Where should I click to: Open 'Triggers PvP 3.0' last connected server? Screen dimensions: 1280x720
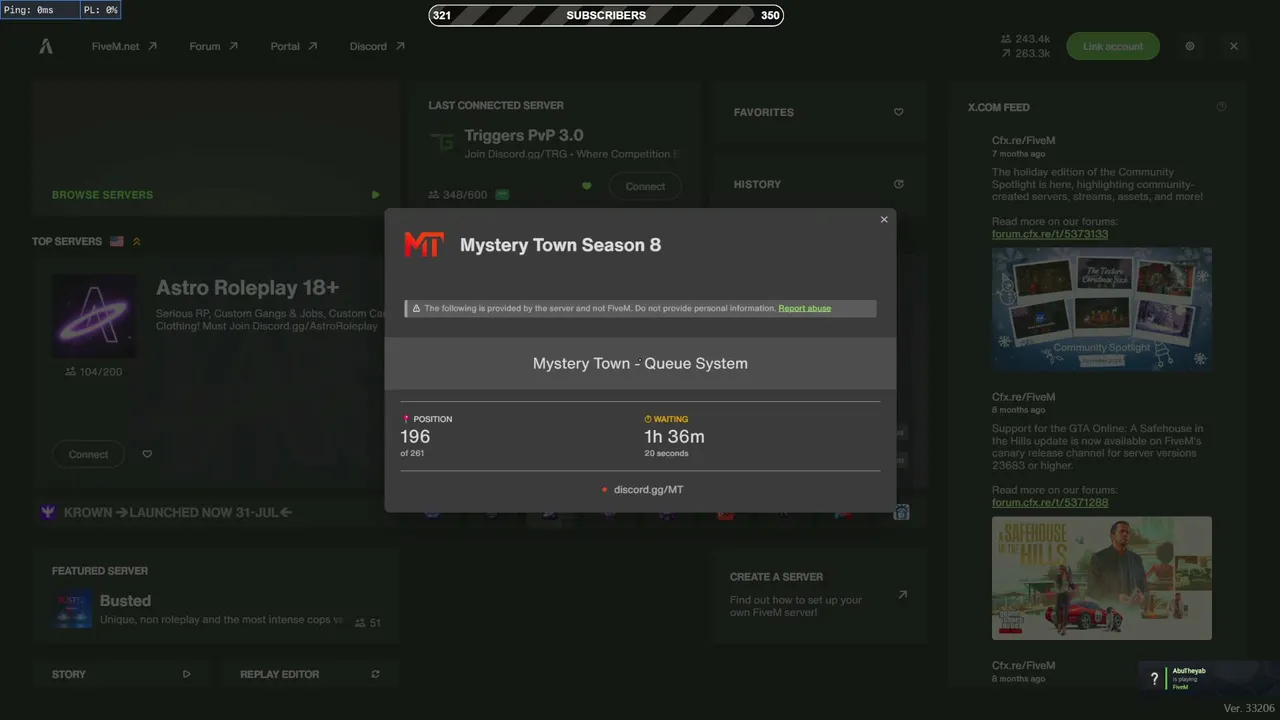pos(524,135)
